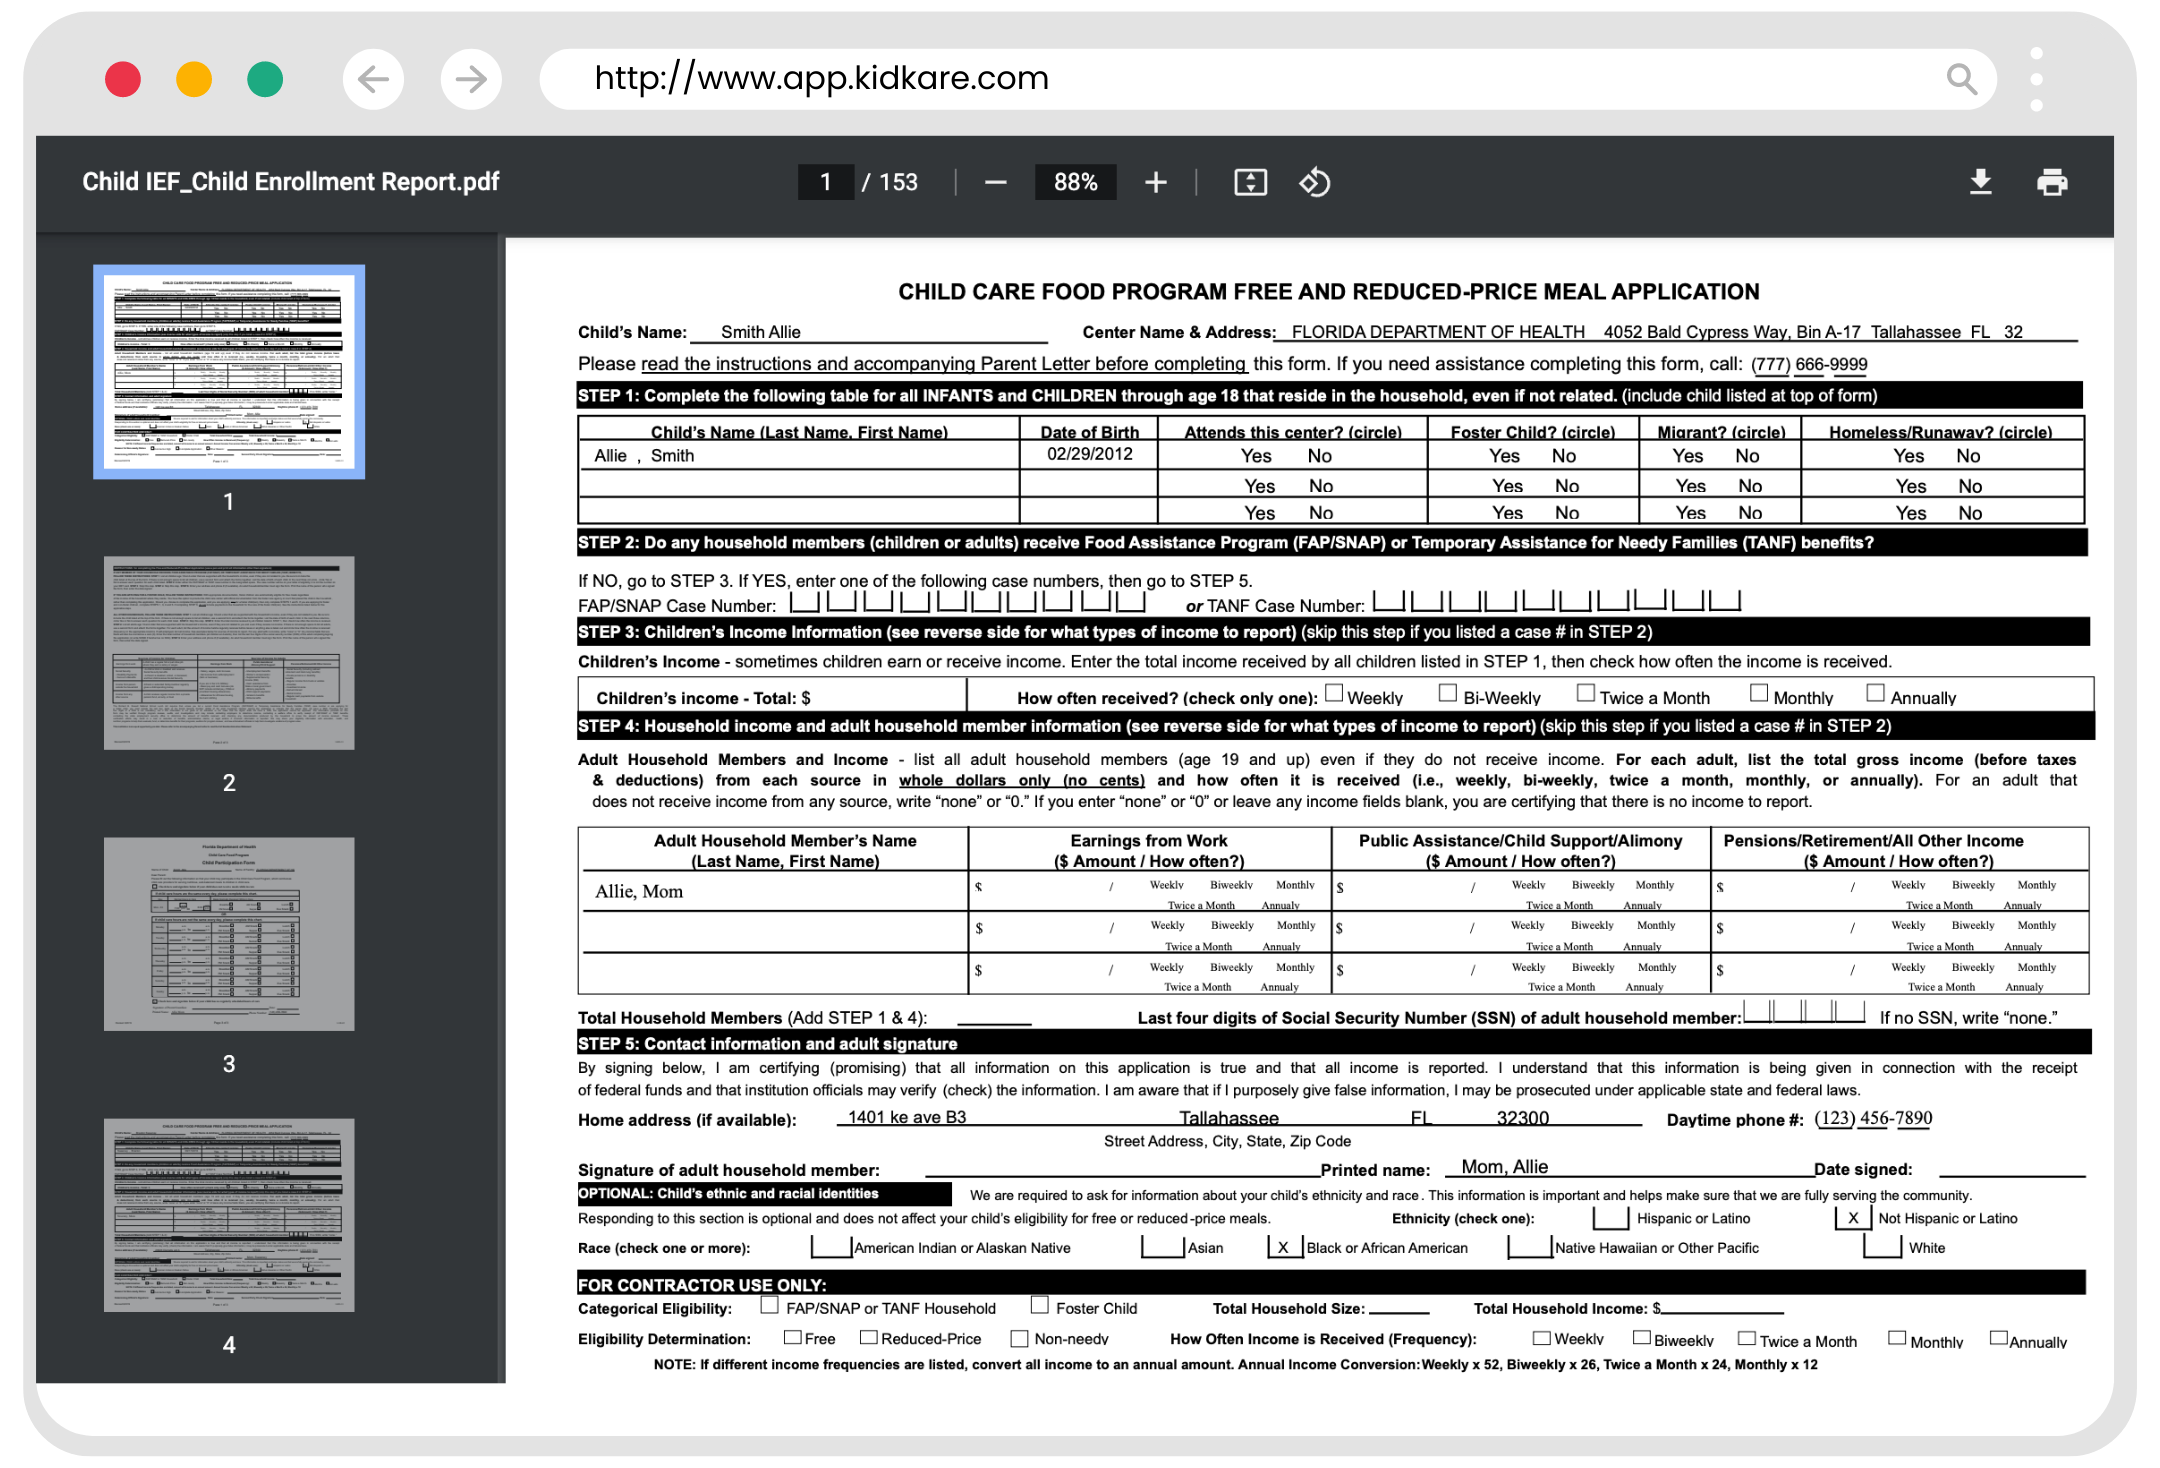
Task: Select page 2 thumbnail
Action: click(229, 652)
